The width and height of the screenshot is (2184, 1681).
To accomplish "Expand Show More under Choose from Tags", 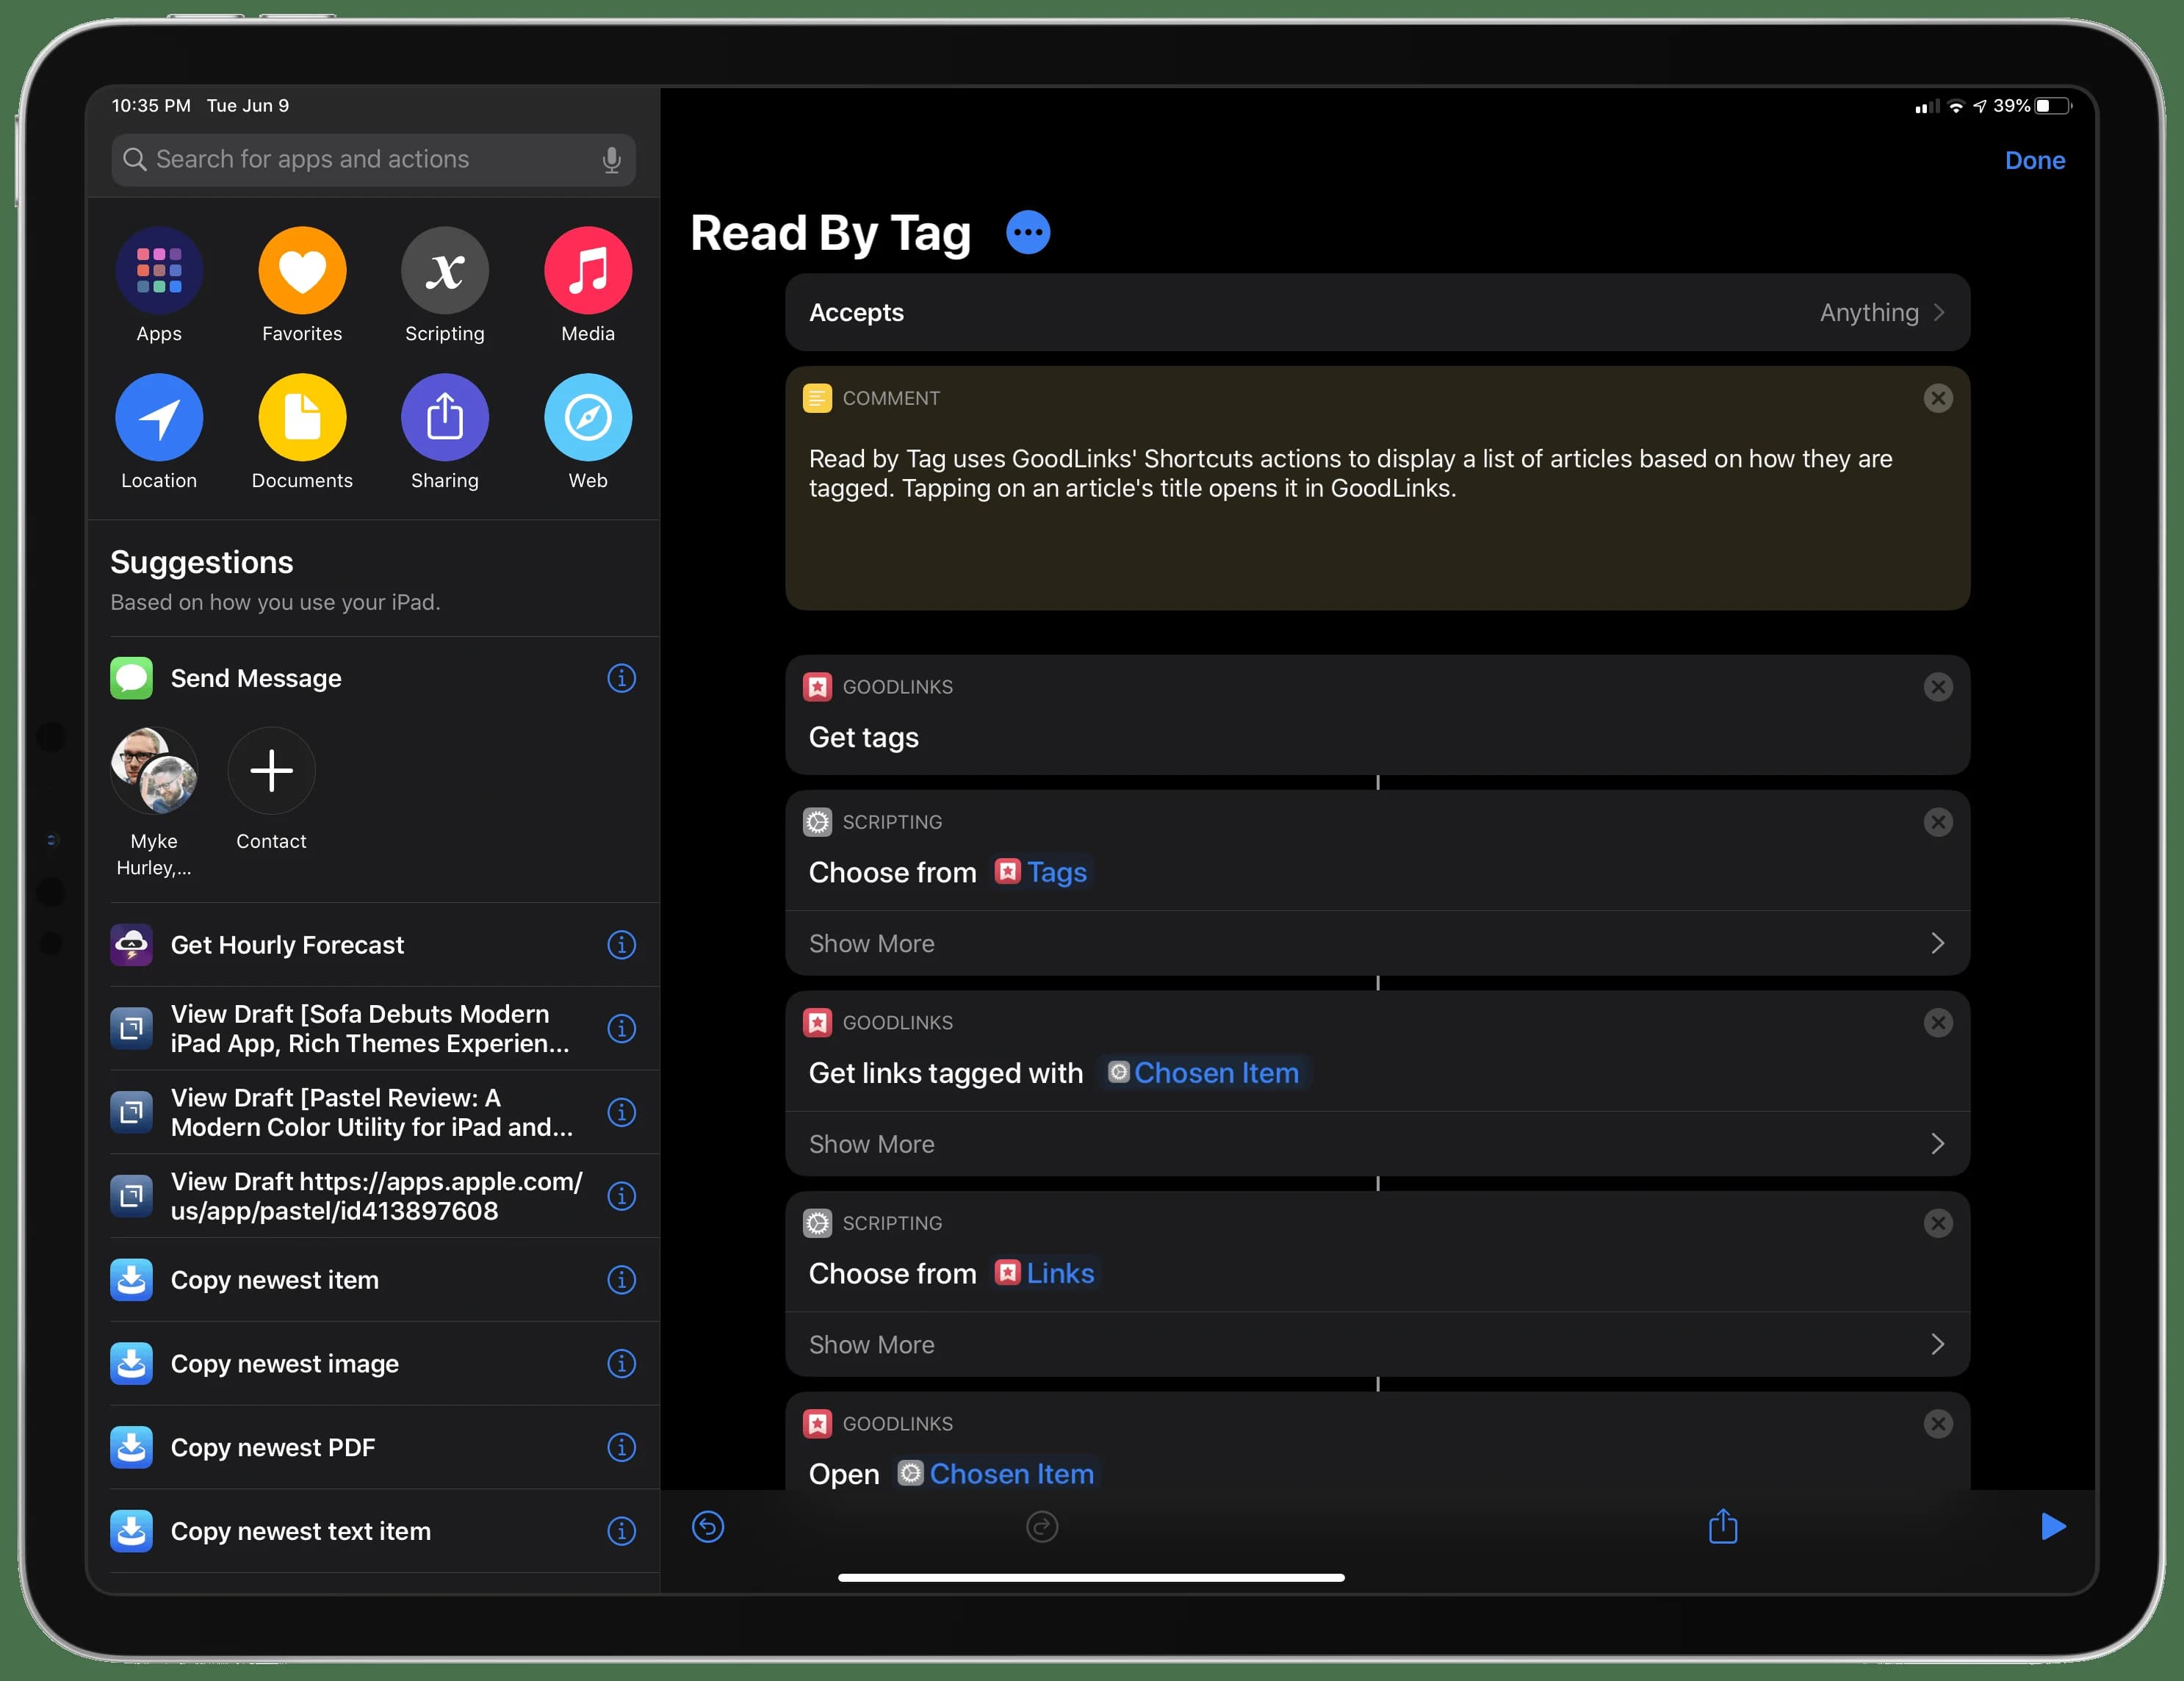I will pos(1377,943).
